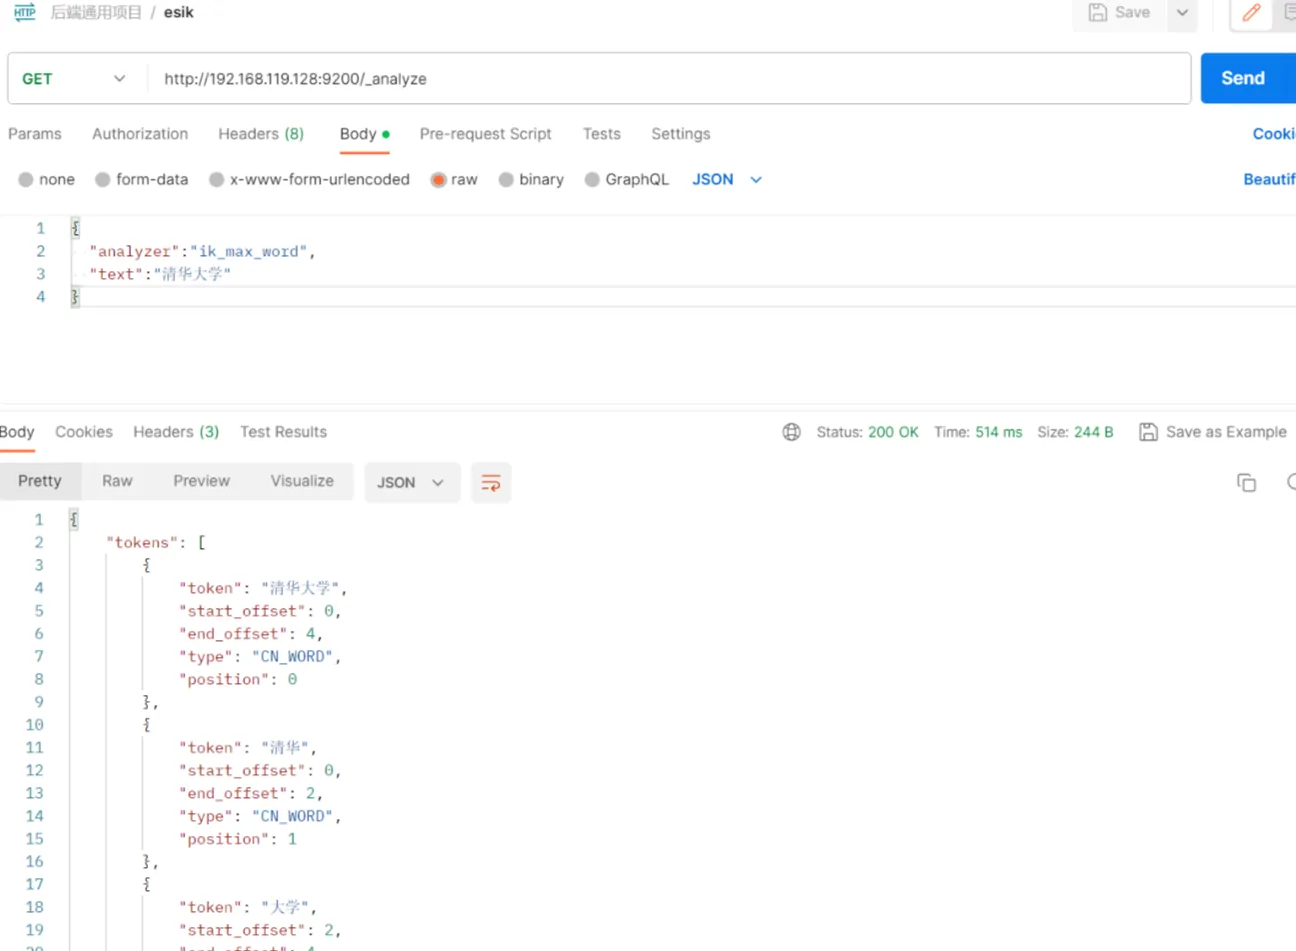The image size is (1296, 951).
Task: Click the pencil edit icon
Action: pyautogui.click(x=1251, y=12)
